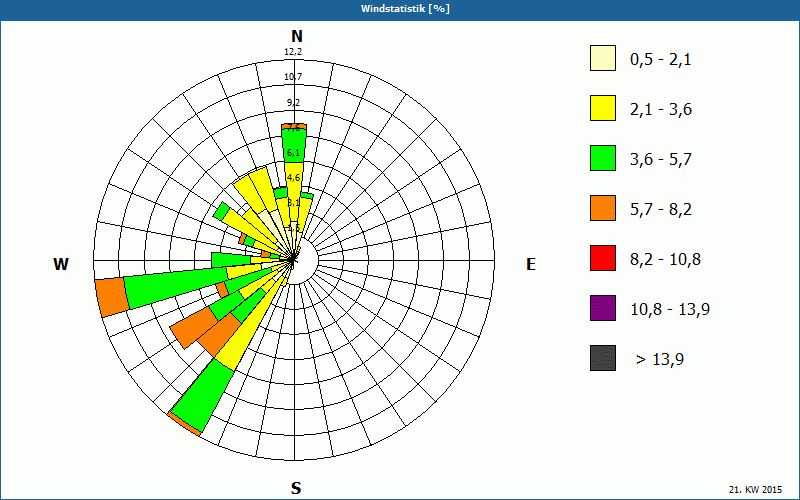Click the large green segment of the south-southwest bar
The image size is (800, 500).
205,394
